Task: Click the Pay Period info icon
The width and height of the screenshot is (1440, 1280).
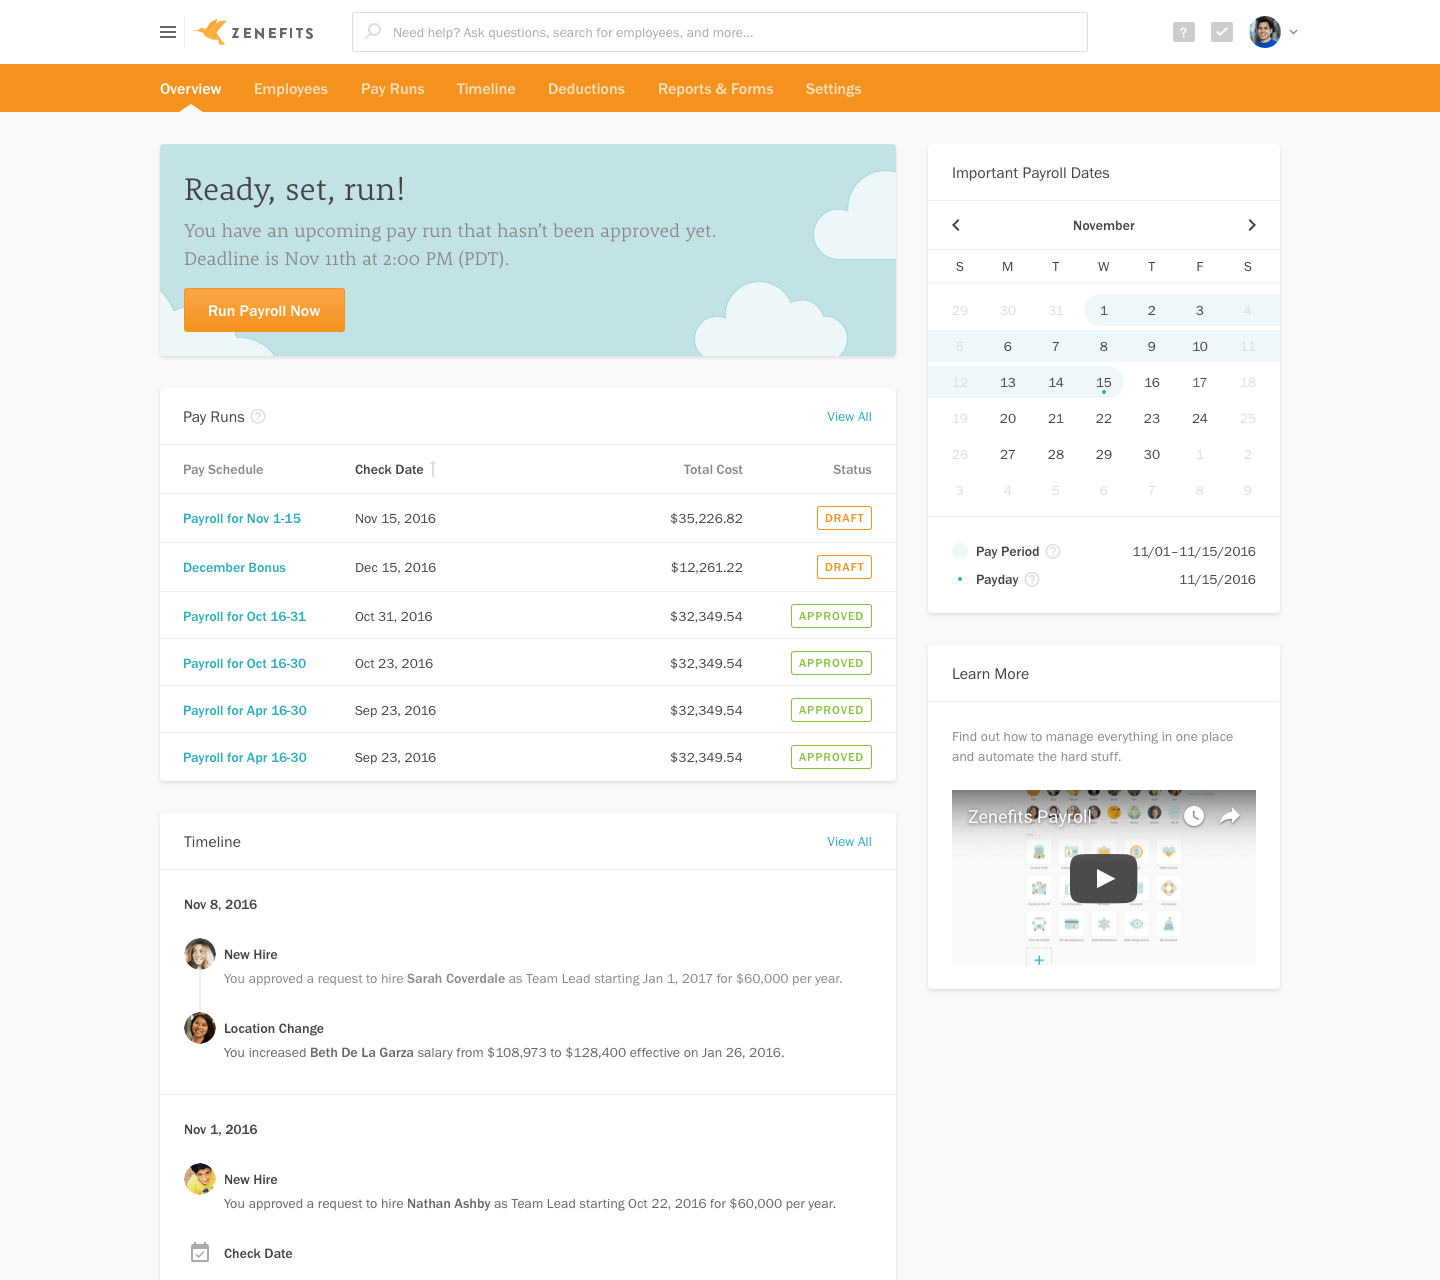Action: [x=1053, y=552]
